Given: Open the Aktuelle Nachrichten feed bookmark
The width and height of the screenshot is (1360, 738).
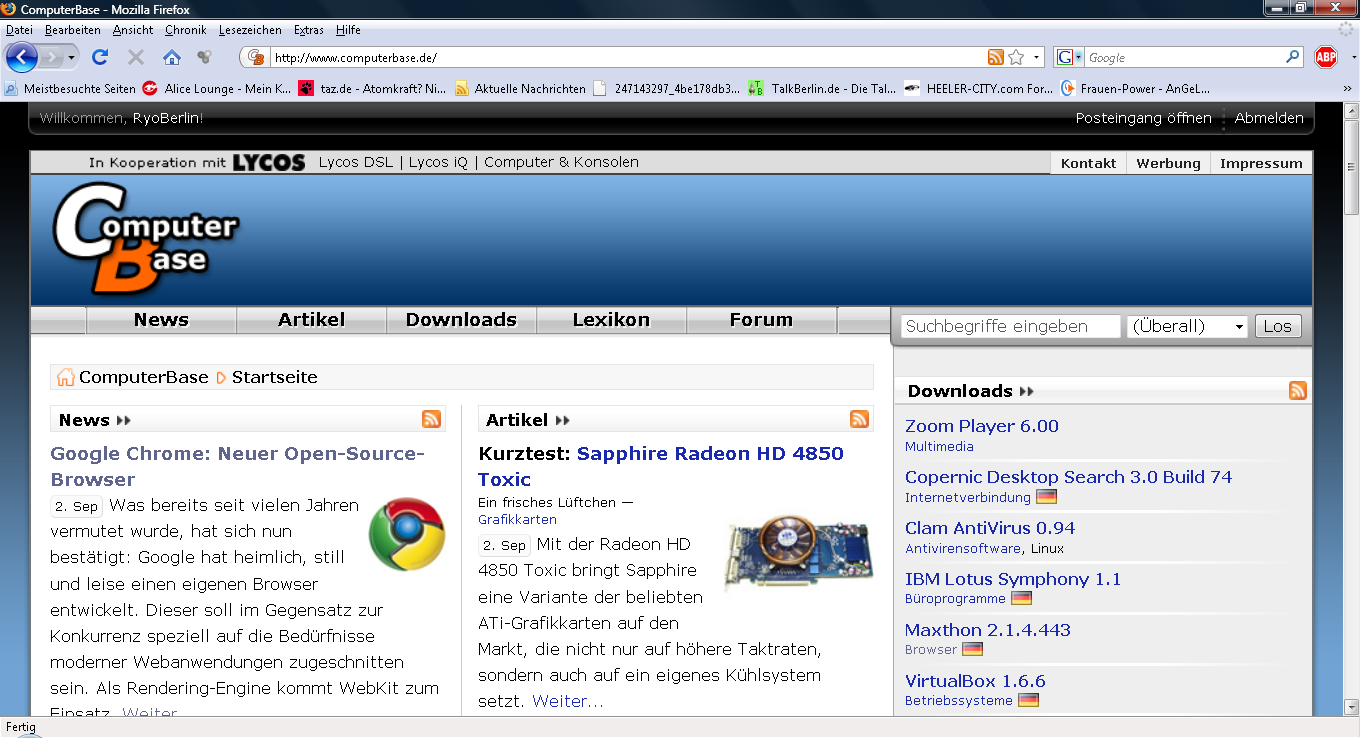Looking at the screenshot, I should point(520,89).
